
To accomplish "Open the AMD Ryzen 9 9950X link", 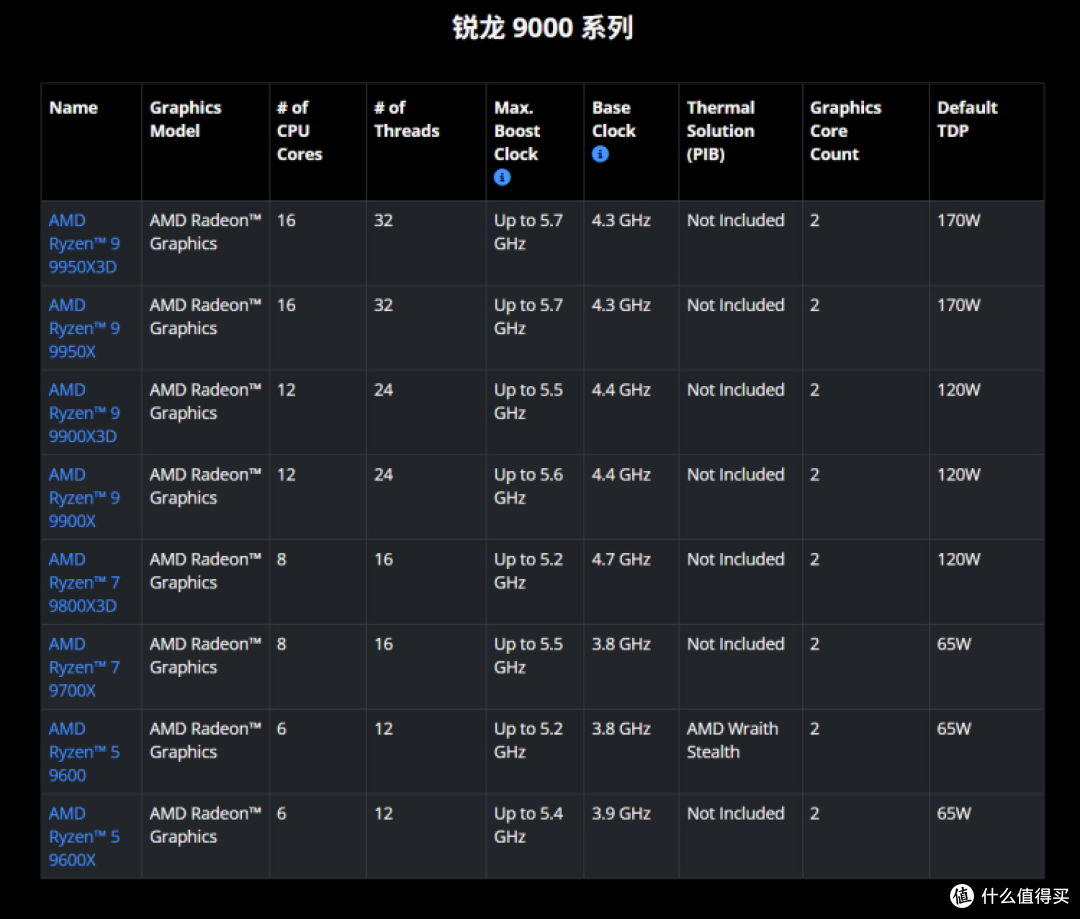I will 84,328.
